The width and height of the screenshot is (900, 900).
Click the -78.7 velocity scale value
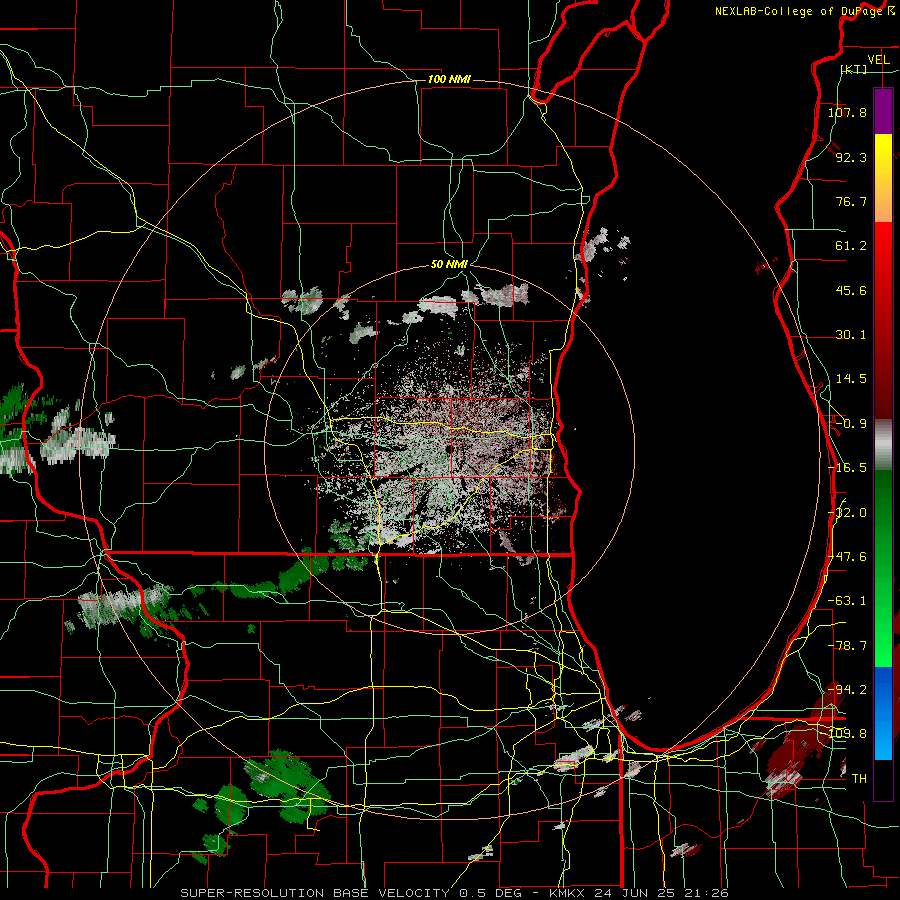click(847, 646)
